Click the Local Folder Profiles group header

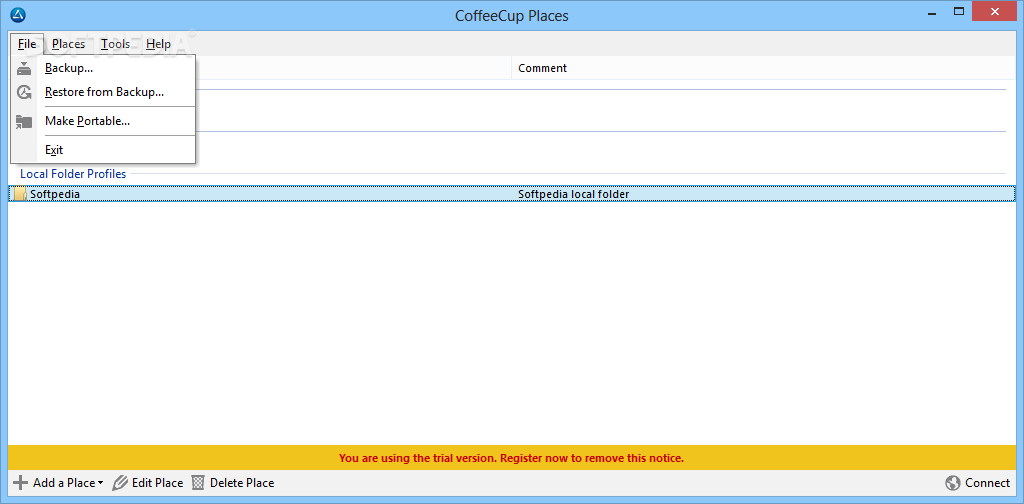point(73,174)
